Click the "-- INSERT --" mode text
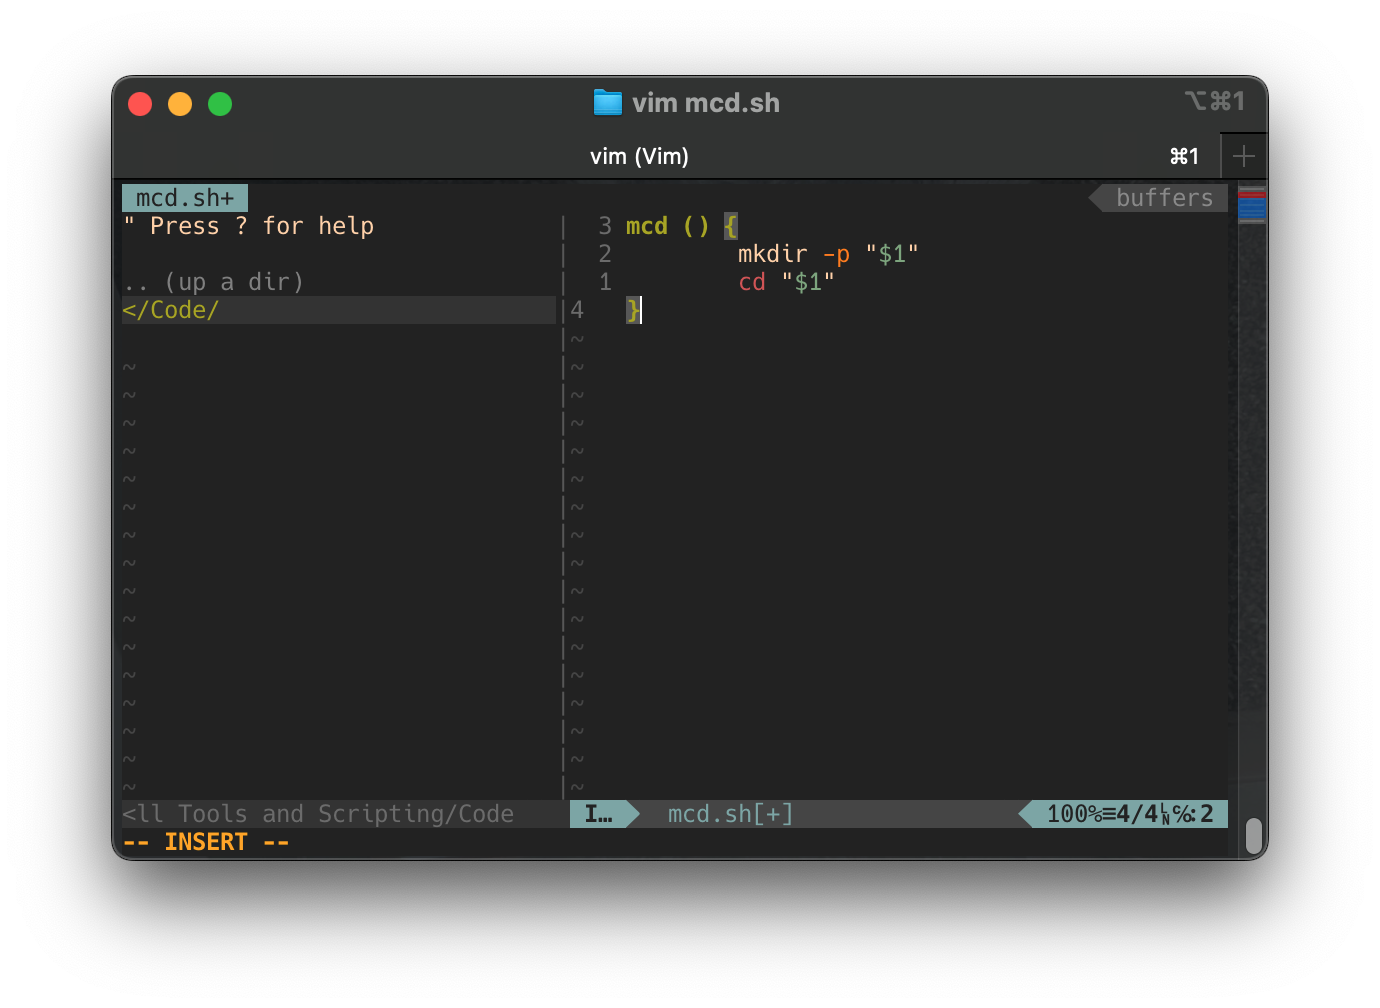This screenshot has width=1380, height=1008. click(205, 841)
